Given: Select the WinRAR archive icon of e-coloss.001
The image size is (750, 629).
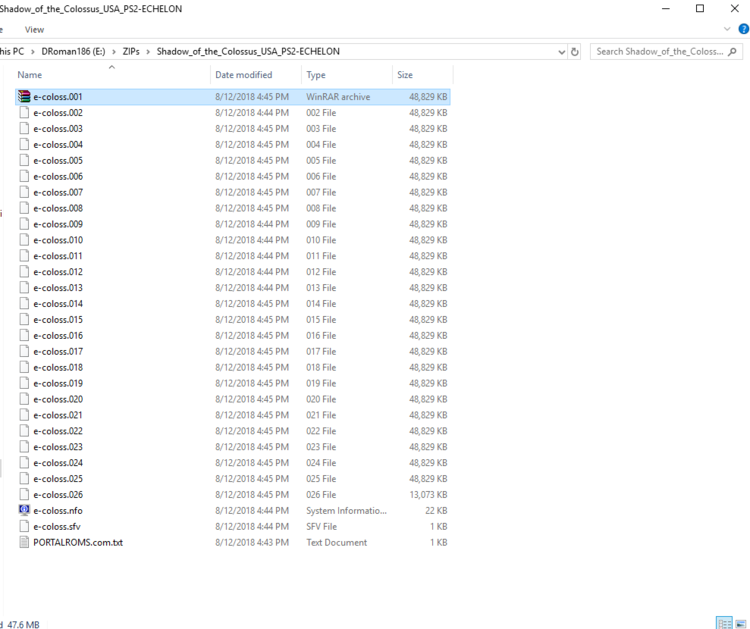Looking at the screenshot, I should pos(24,97).
